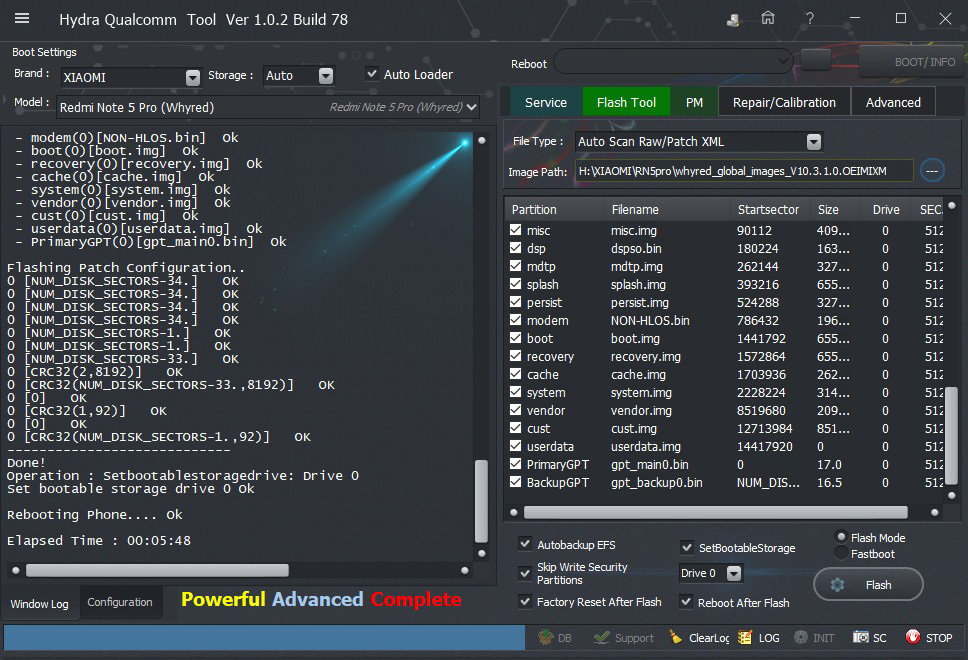Click the user account icon
Screen dimensions: 968x660
pyautogui.click(x=734, y=19)
